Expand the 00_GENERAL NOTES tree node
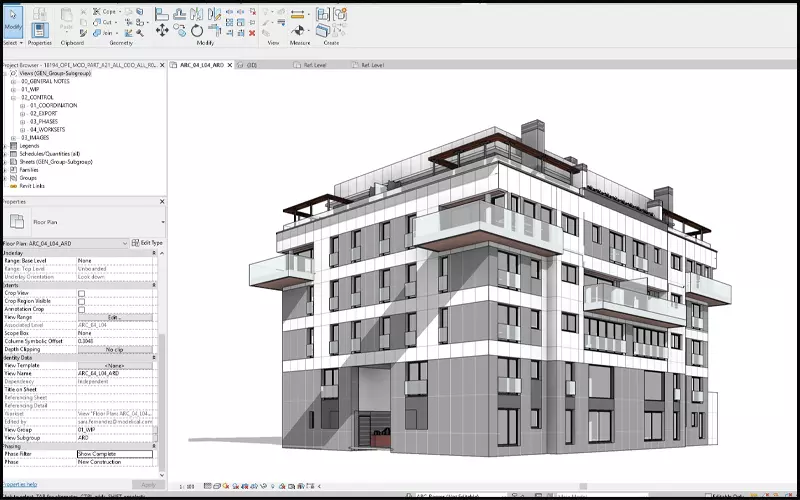 click(x=13, y=82)
